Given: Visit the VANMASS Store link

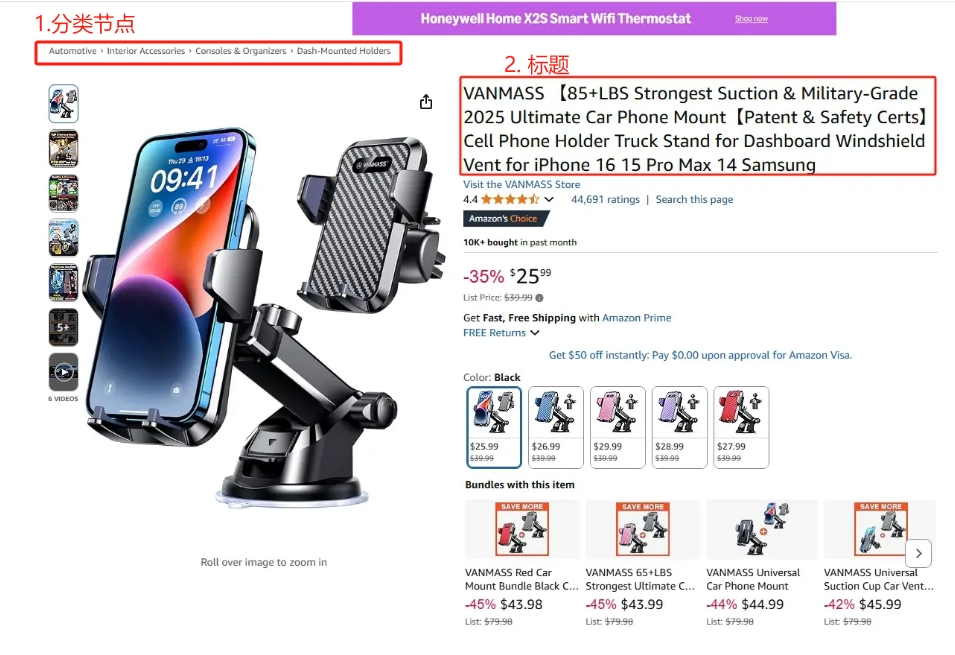Looking at the screenshot, I should pos(521,185).
